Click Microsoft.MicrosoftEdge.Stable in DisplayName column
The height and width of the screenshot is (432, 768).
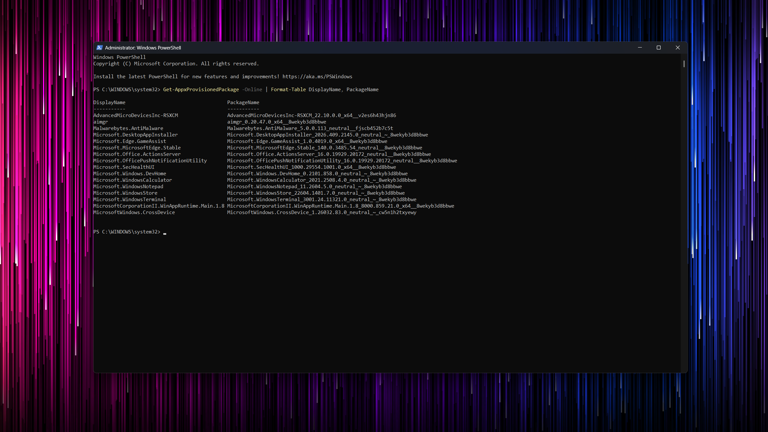(137, 147)
